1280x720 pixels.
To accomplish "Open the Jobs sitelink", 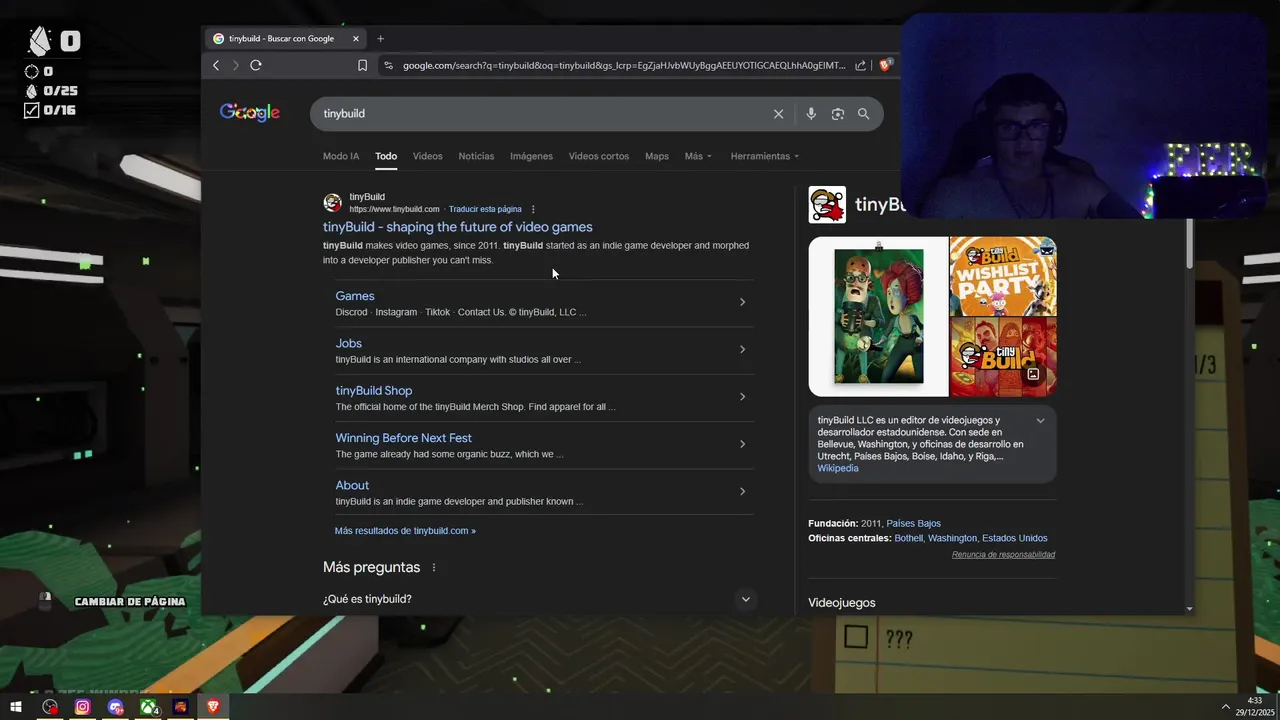I will click(x=348, y=343).
